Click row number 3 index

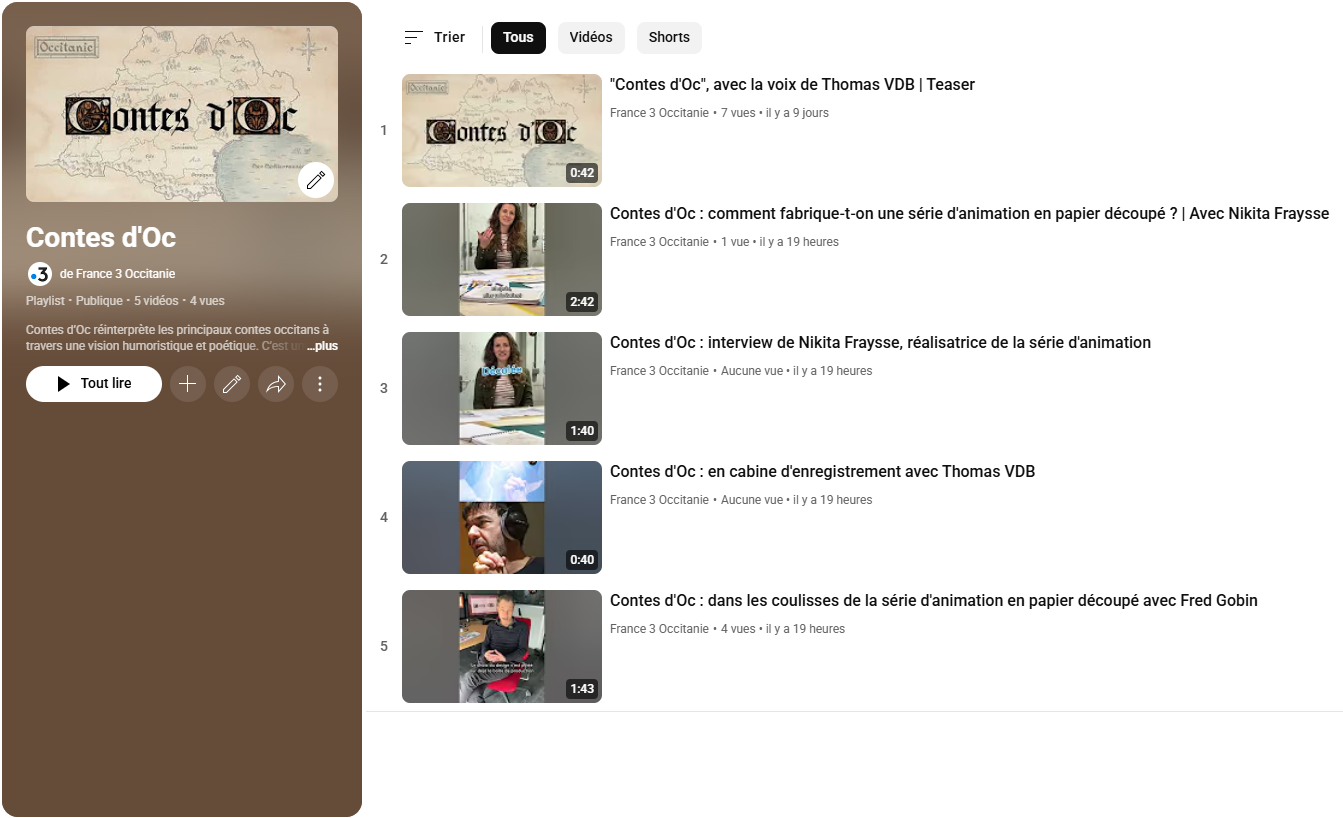click(x=384, y=388)
